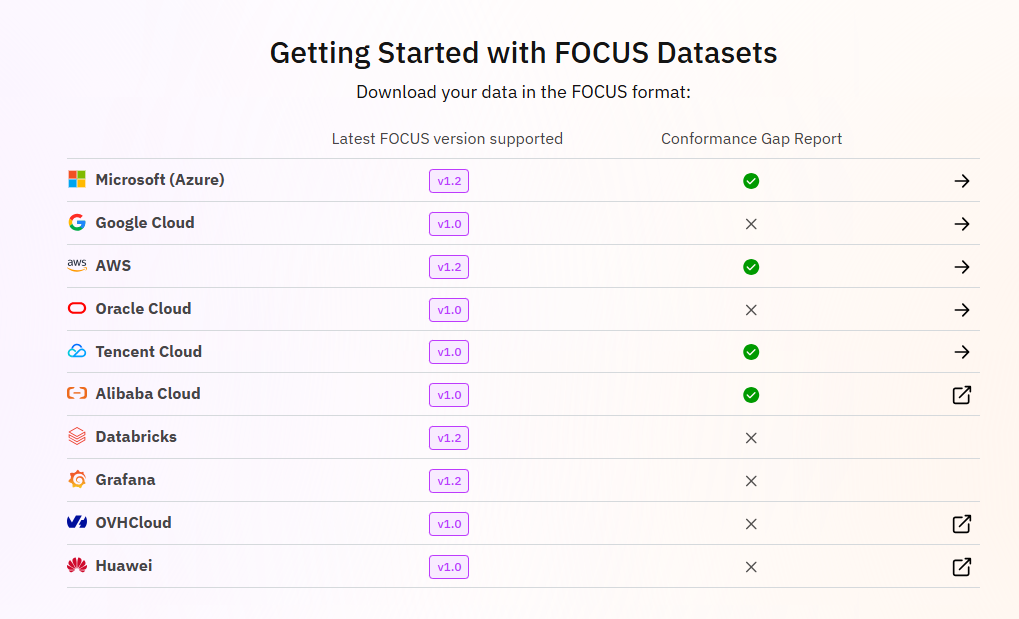1019x619 pixels.
Task: Click the Databricks logo icon
Action: (x=77, y=437)
